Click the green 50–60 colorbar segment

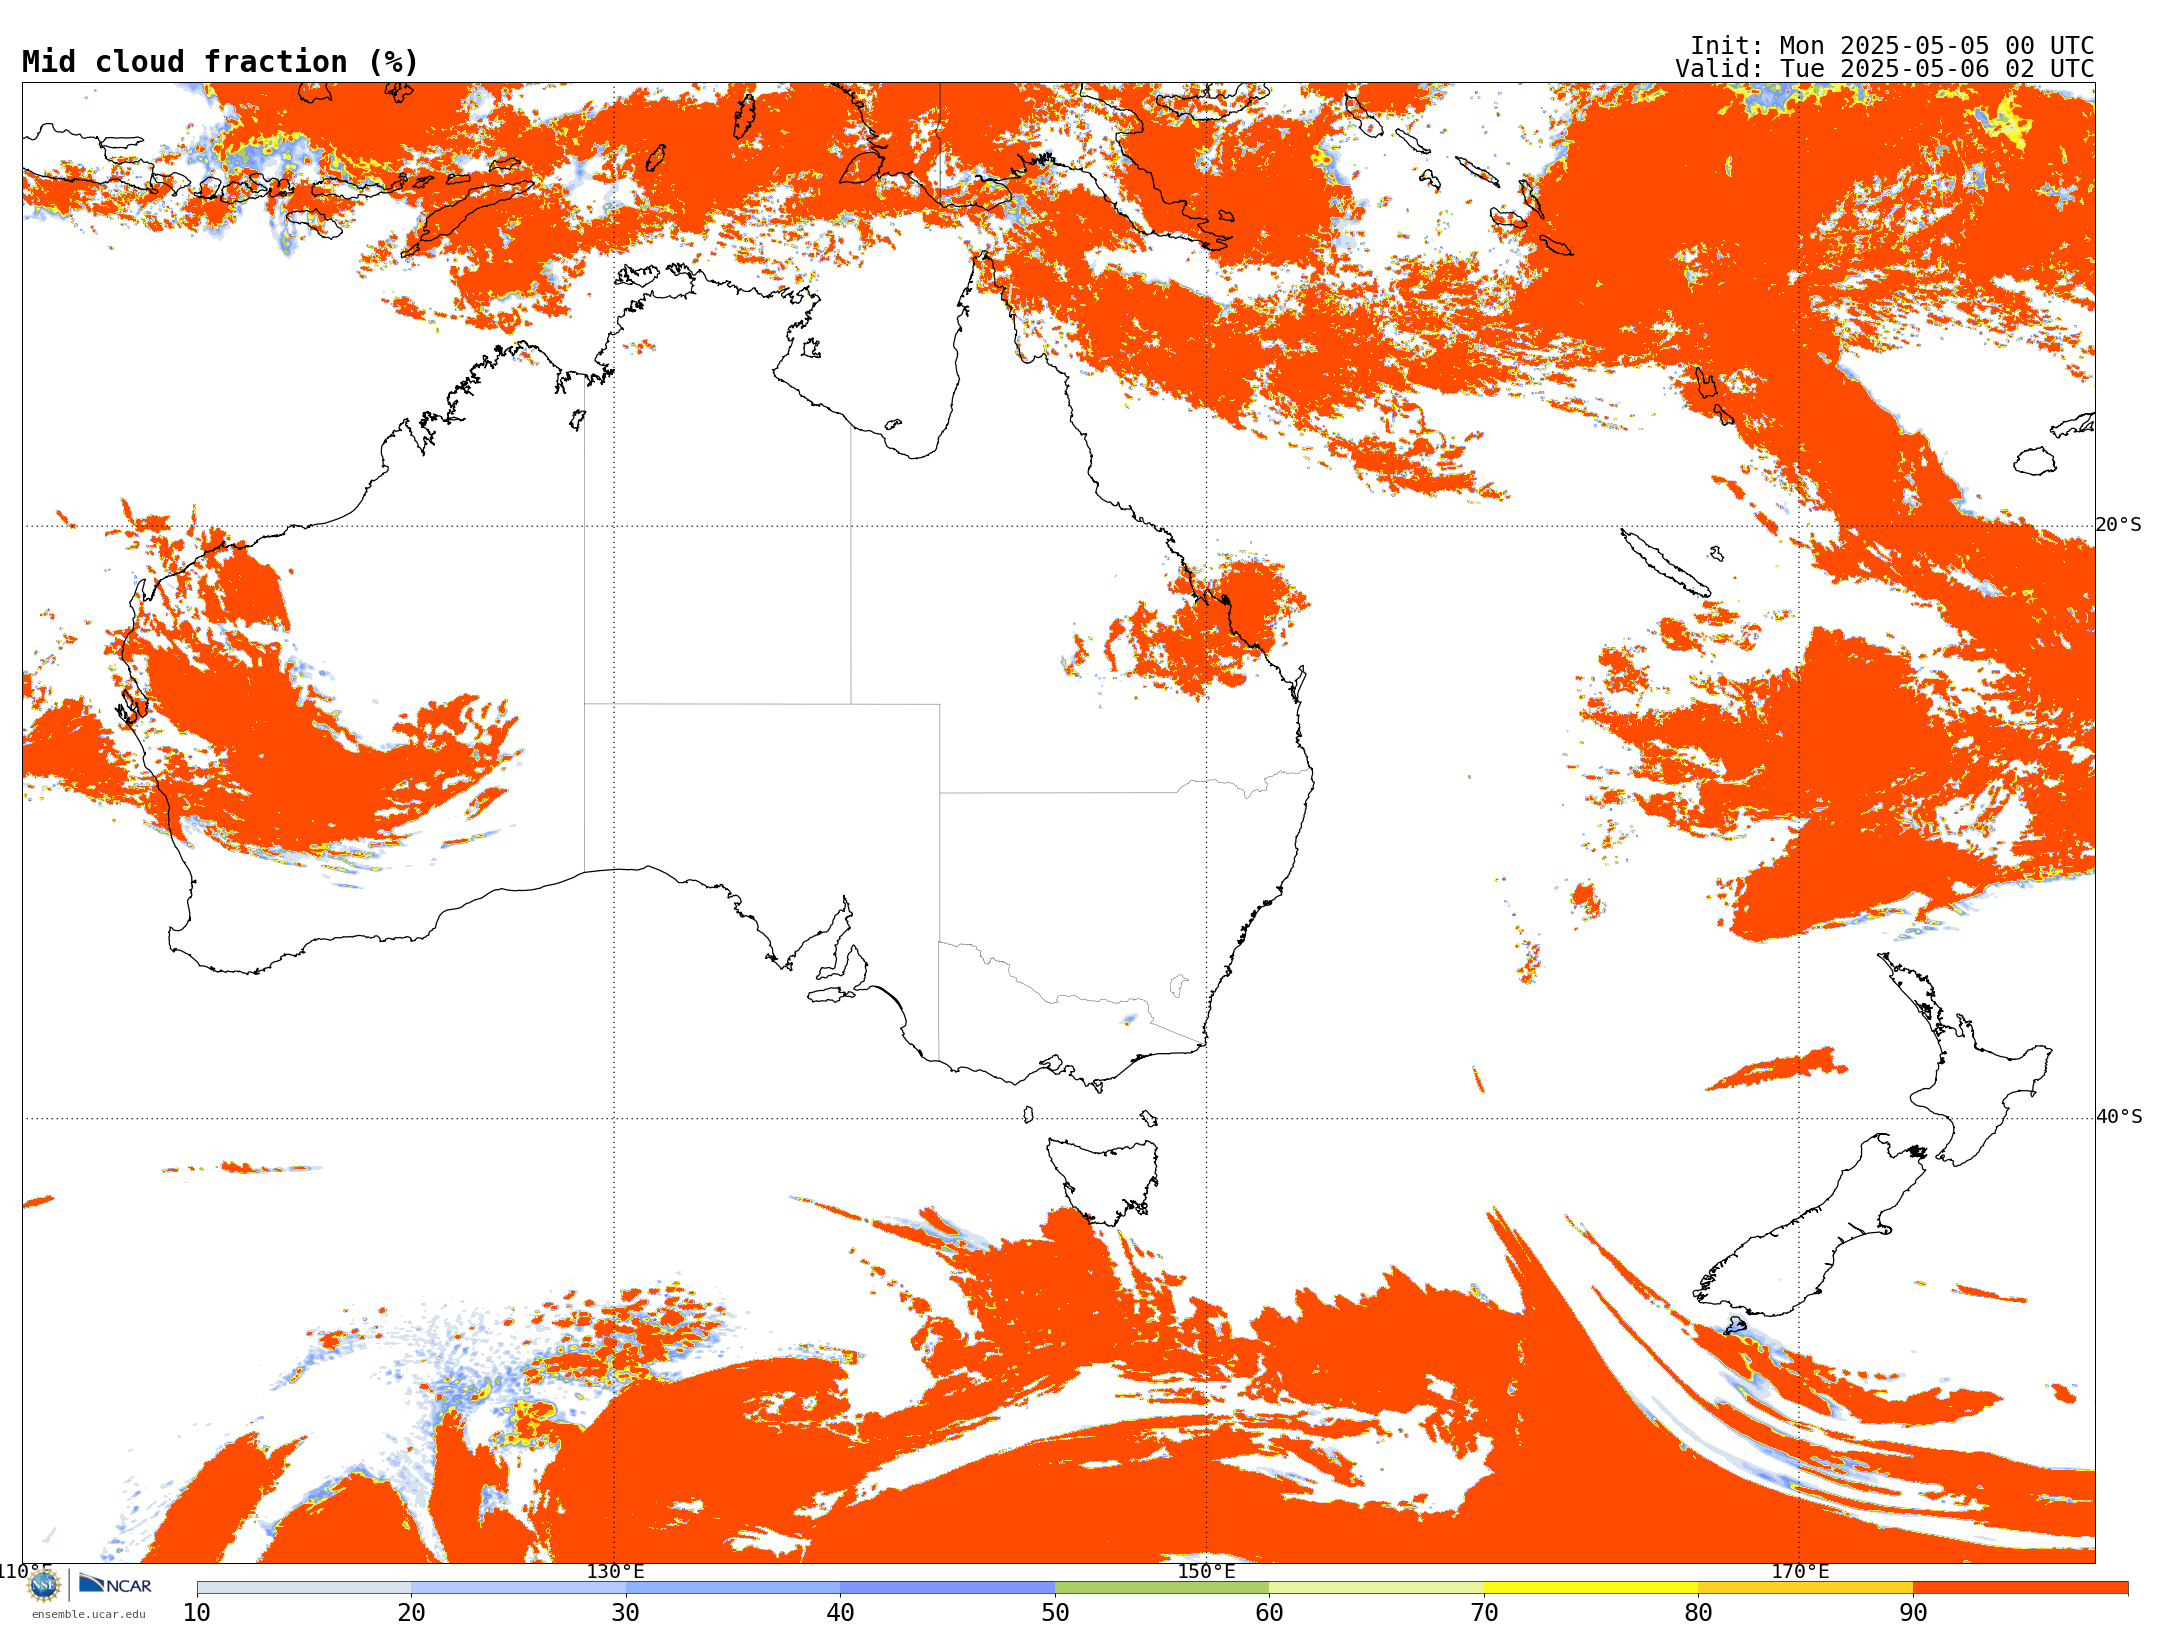tap(1162, 1588)
